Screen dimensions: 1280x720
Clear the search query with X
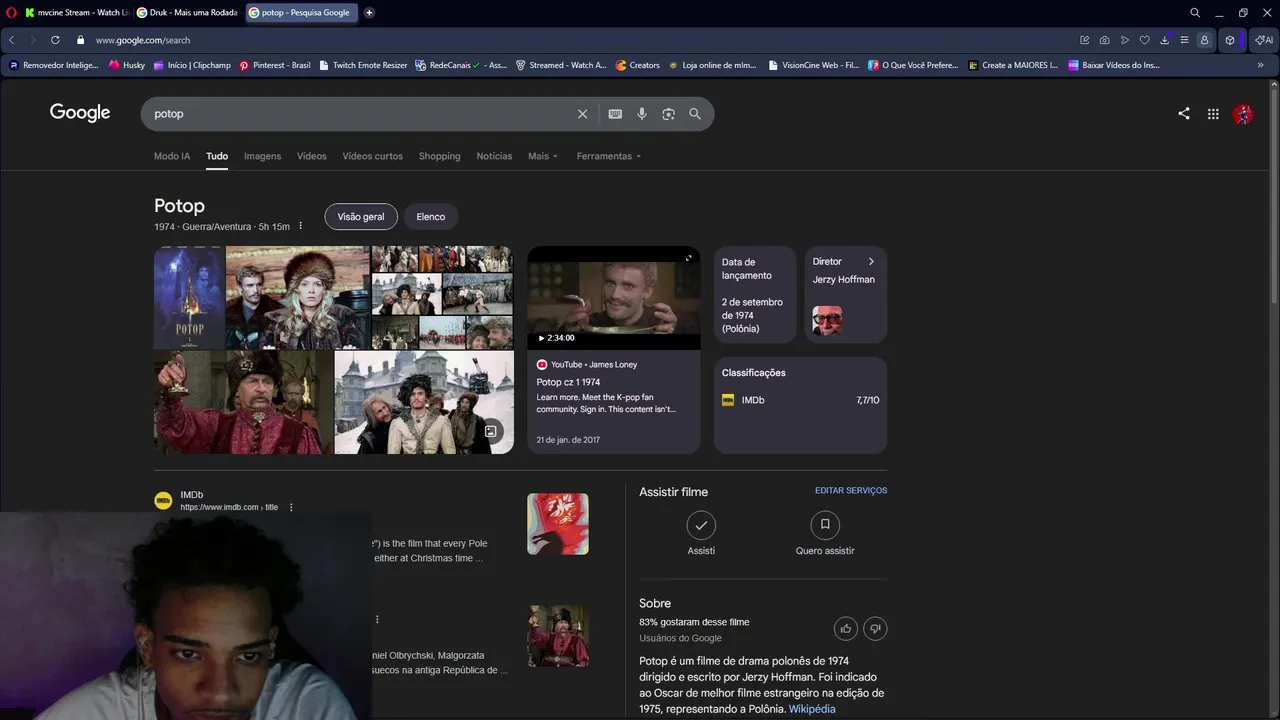(582, 114)
